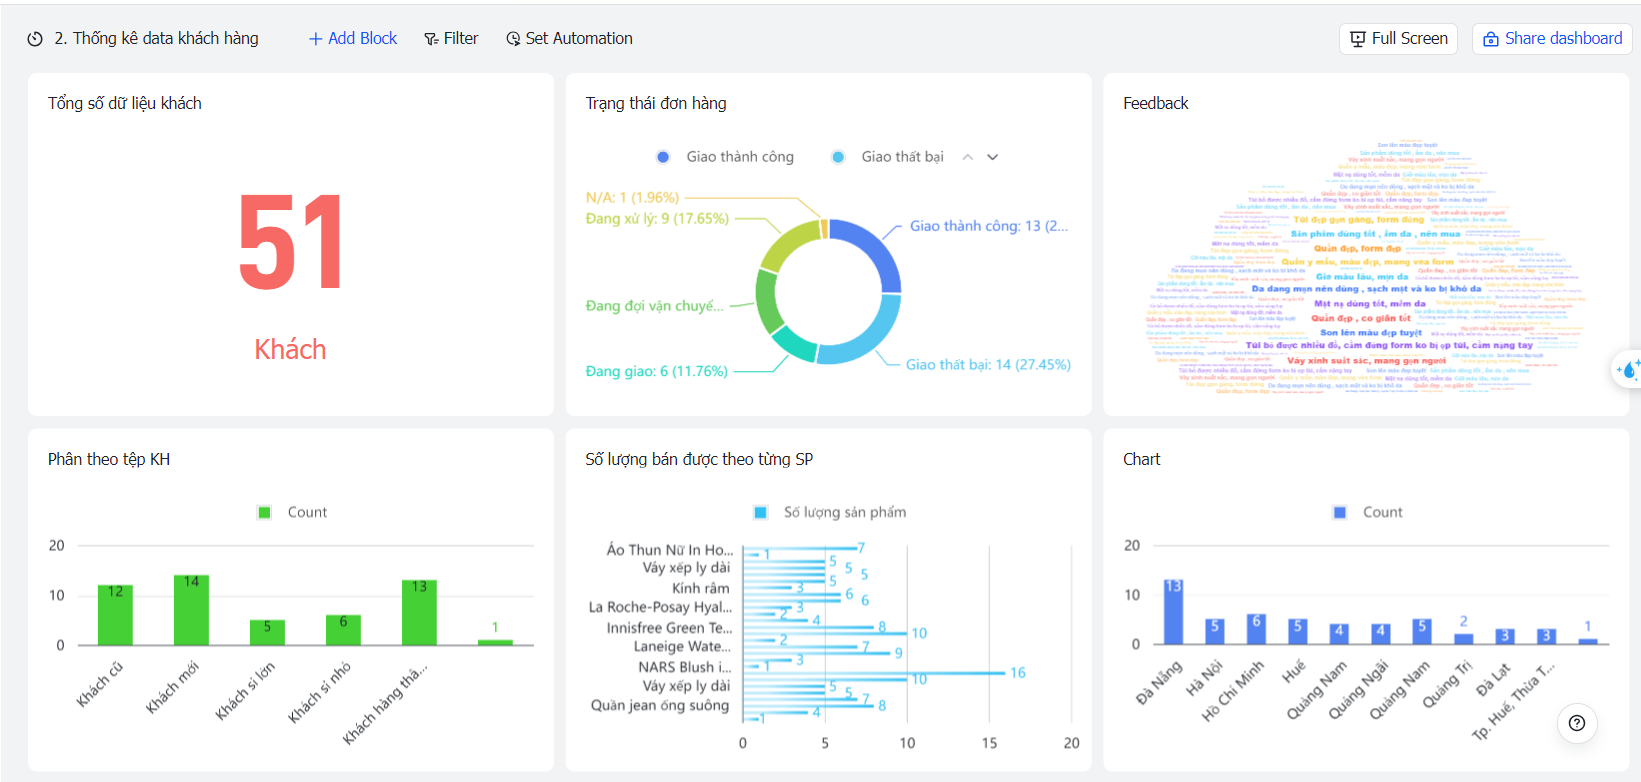Click 'Trạng thái đơn hàng' block title
The image size is (1641, 782).
point(656,103)
